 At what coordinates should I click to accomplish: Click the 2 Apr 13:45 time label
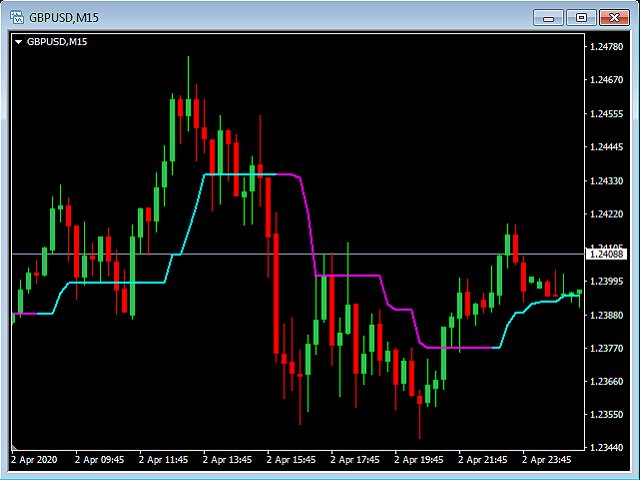(x=227, y=460)
